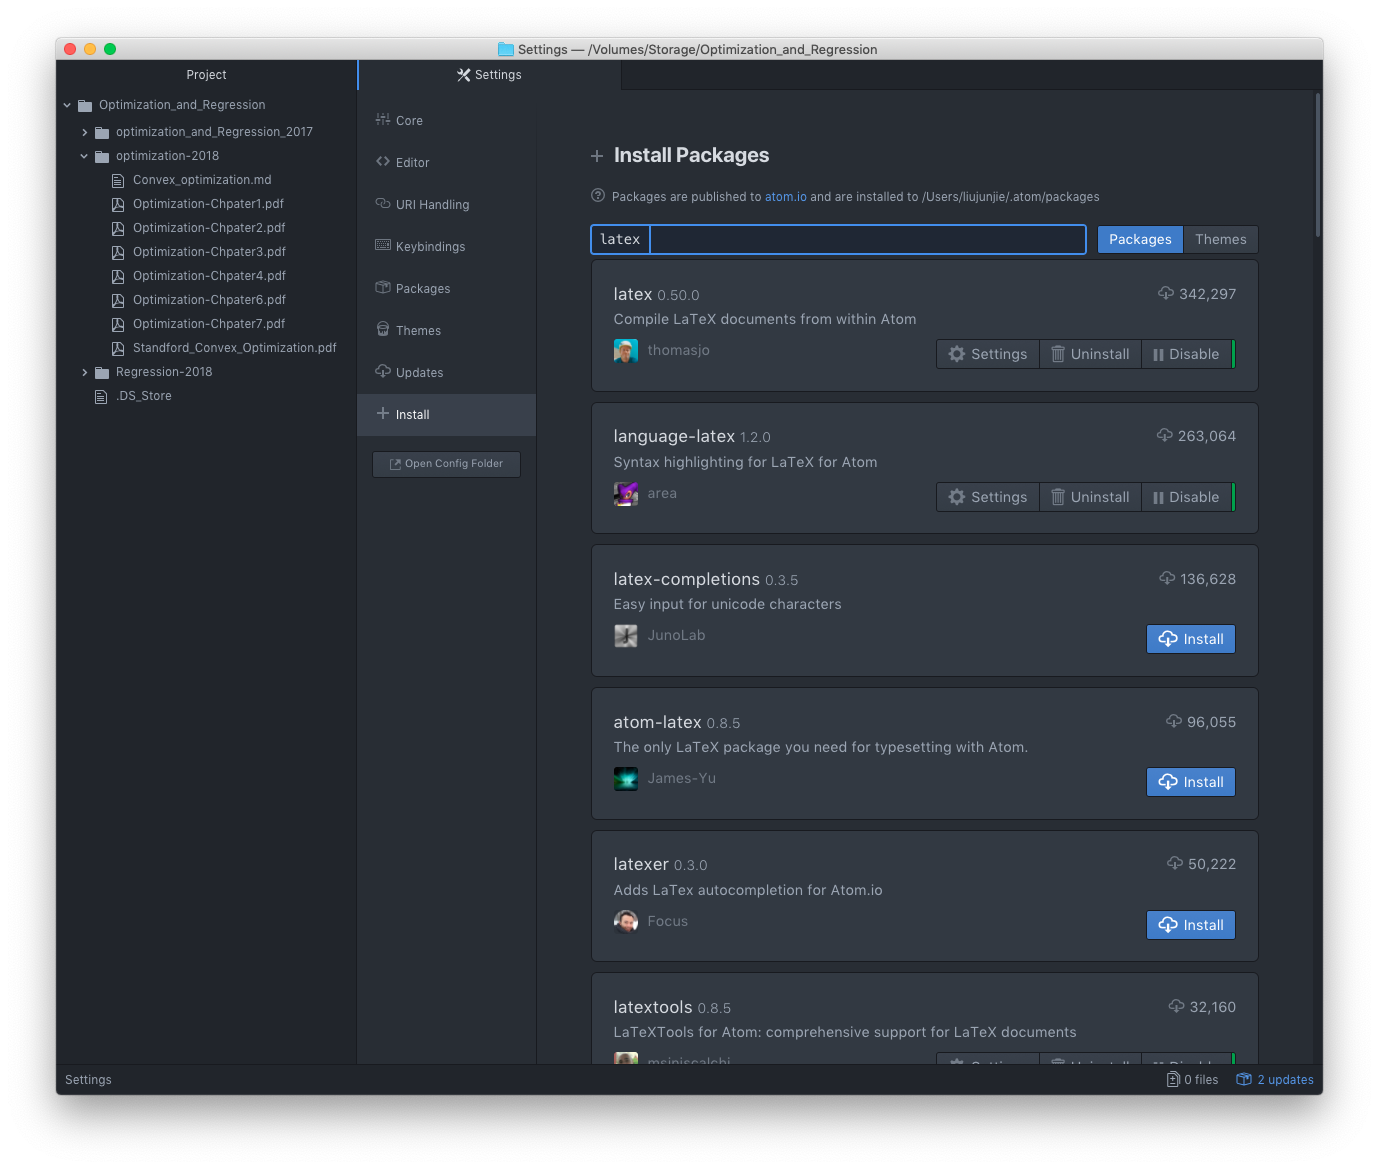The height and width of the screenshot is (1169, 1379).
Task: Click the Optimization-Chpater2.pdf file icon
Action: (x=118, y=228)
